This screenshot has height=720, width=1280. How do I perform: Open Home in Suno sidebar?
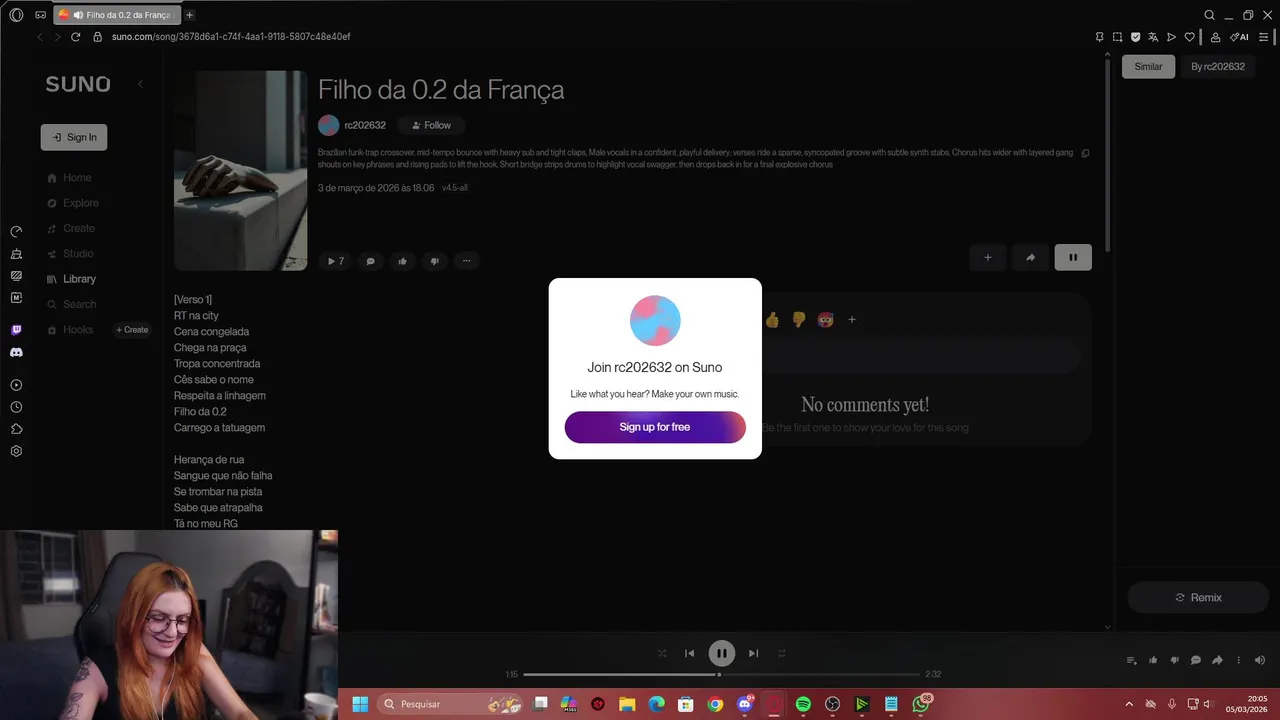coord(69,178)
